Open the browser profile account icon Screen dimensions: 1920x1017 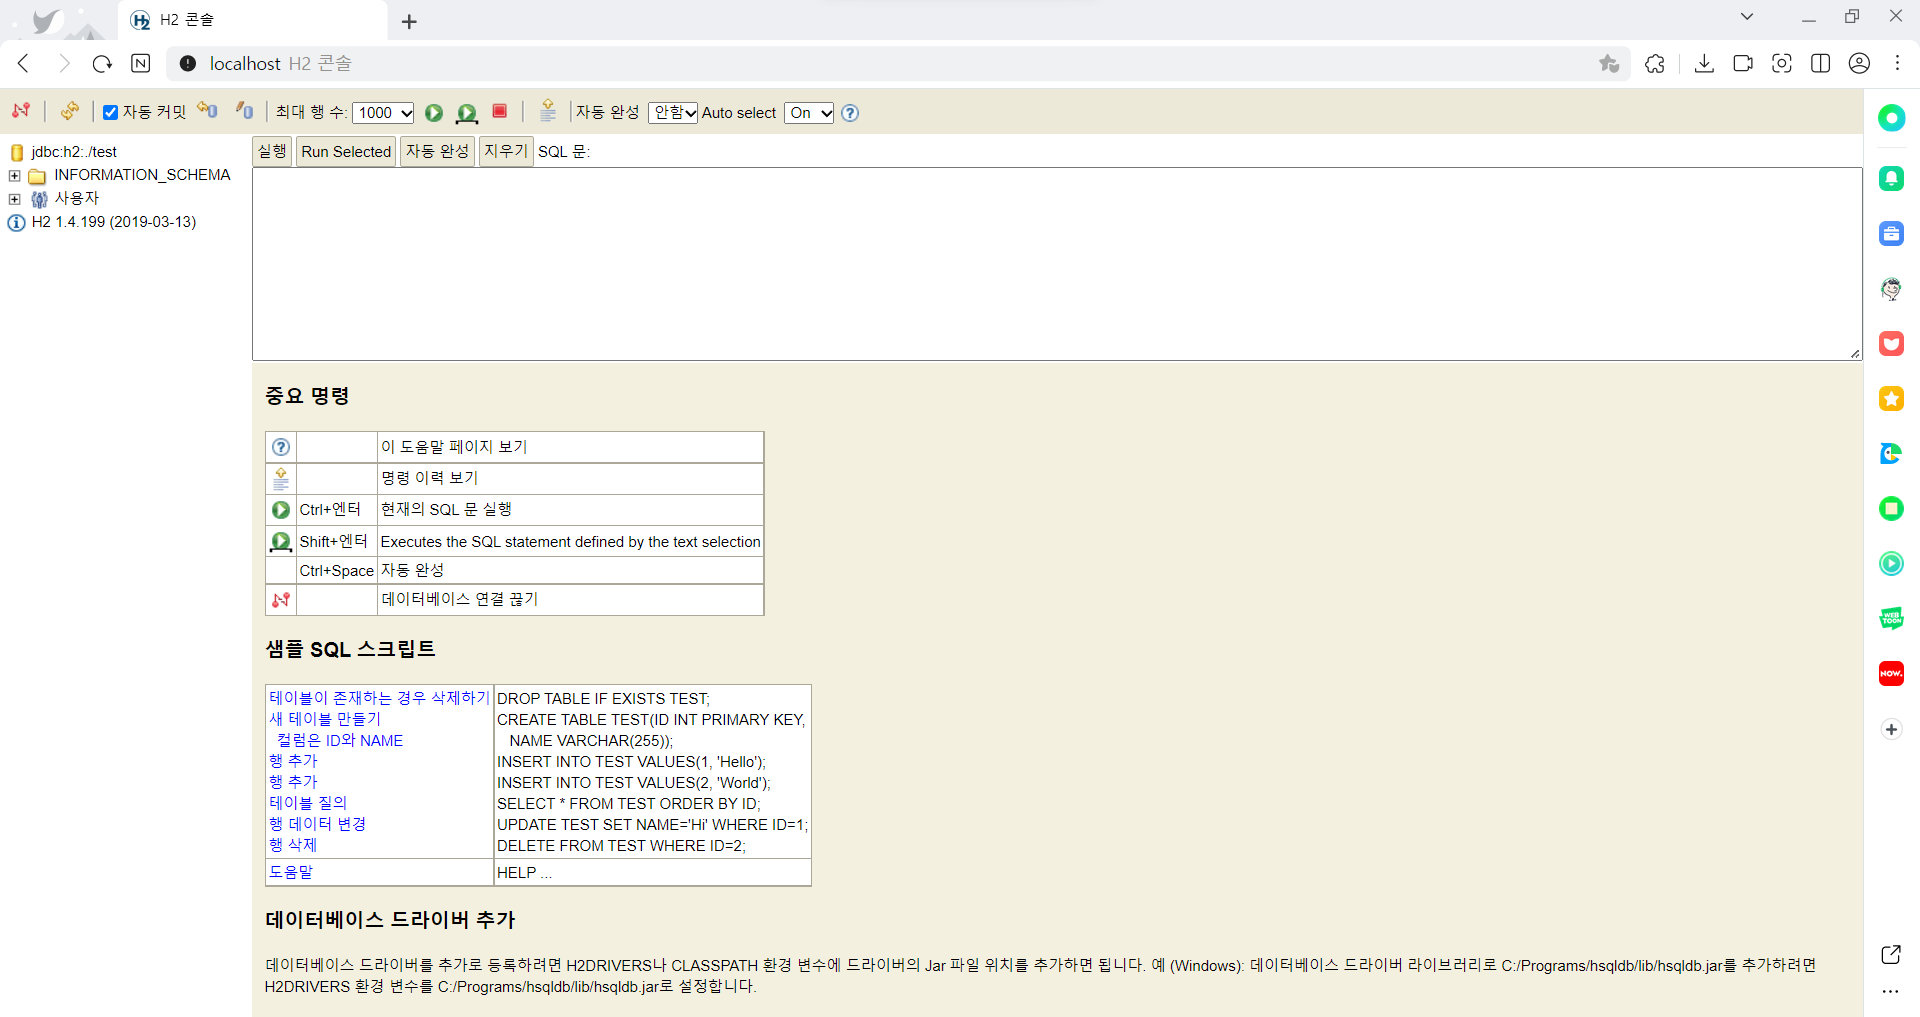tap(1859, 63)
